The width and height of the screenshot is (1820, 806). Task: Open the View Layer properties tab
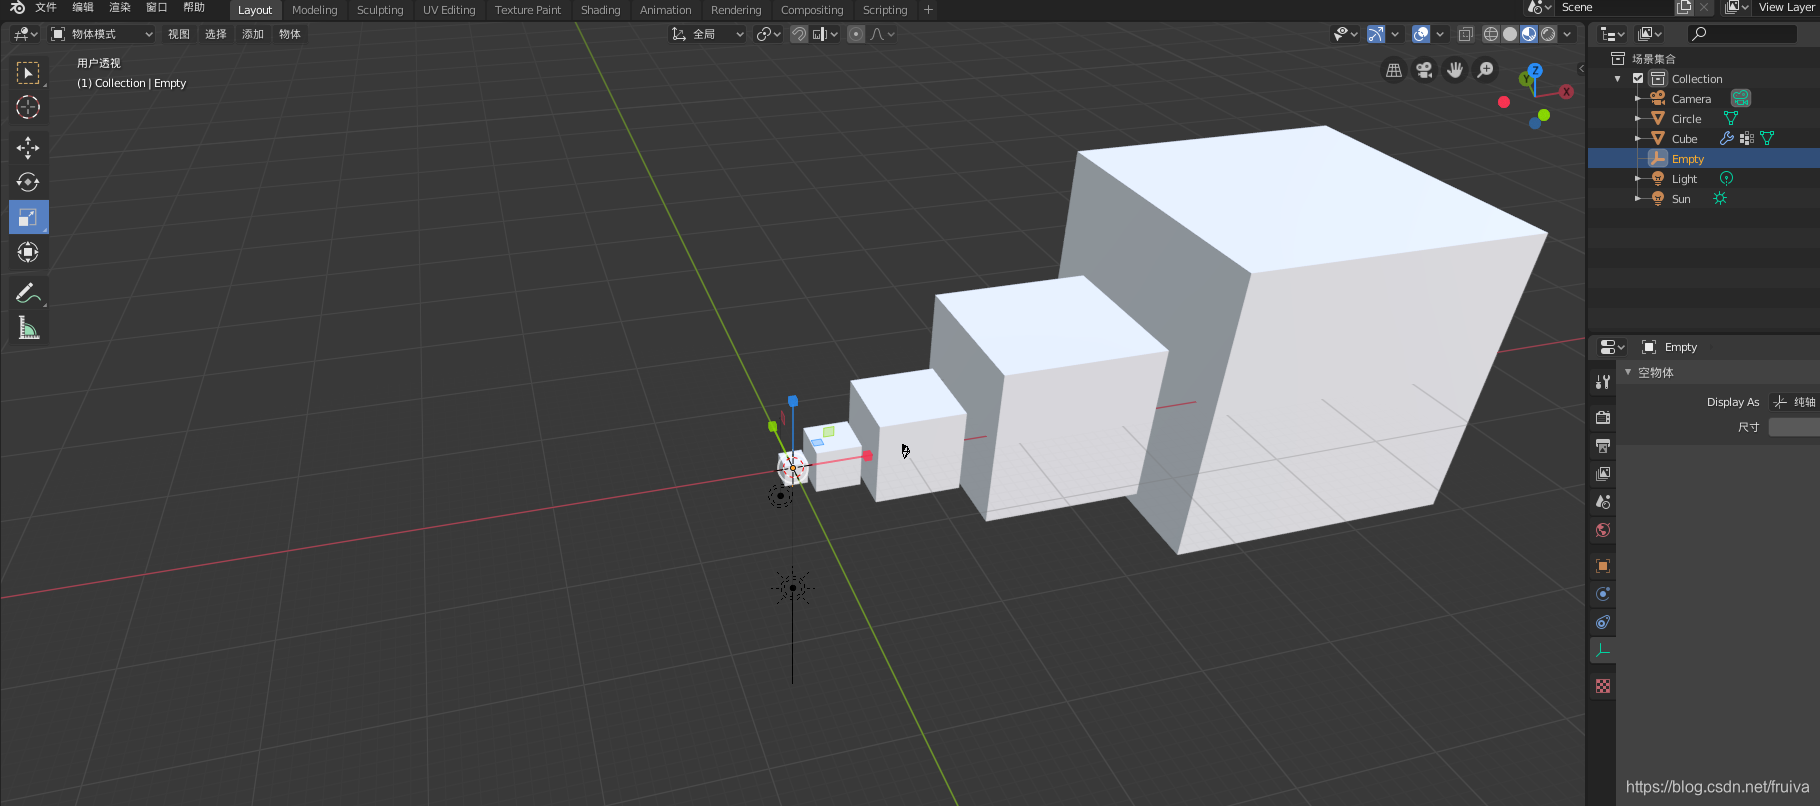pyautogui.click(x=1603, y=473)
